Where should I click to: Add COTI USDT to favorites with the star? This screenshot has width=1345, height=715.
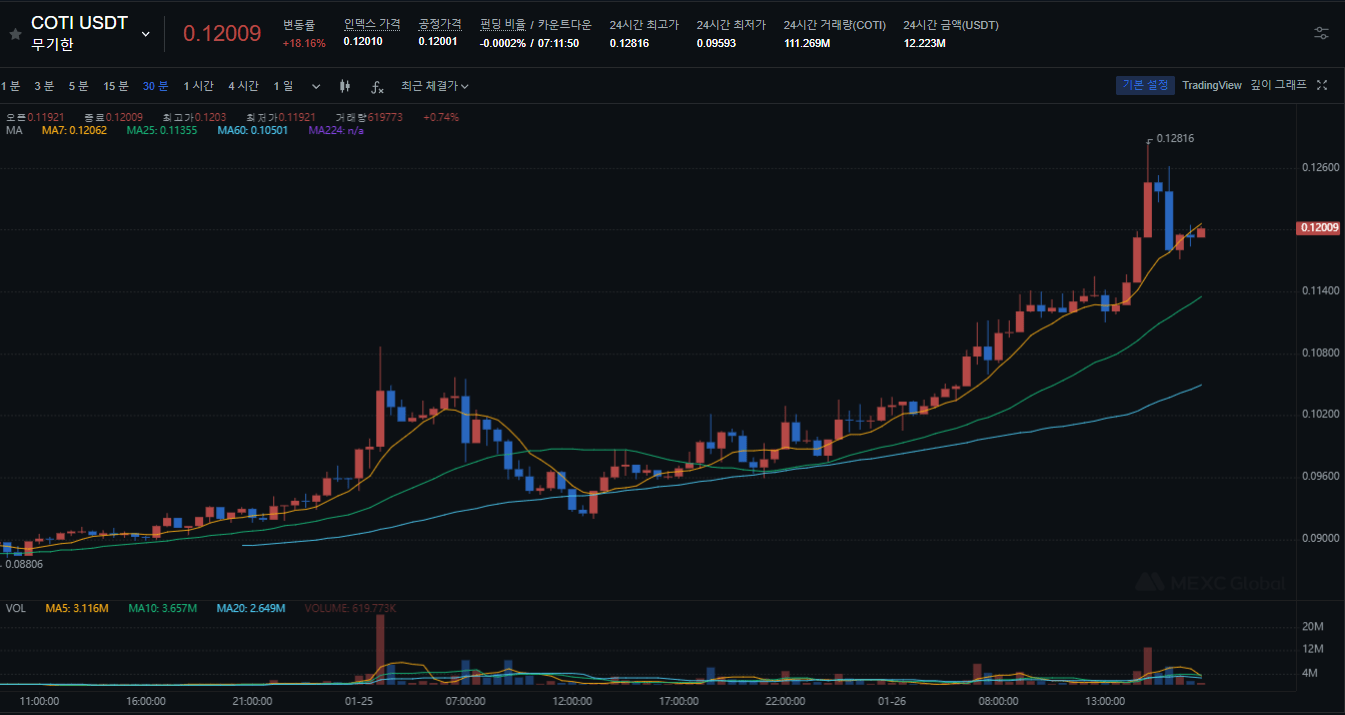15,33
